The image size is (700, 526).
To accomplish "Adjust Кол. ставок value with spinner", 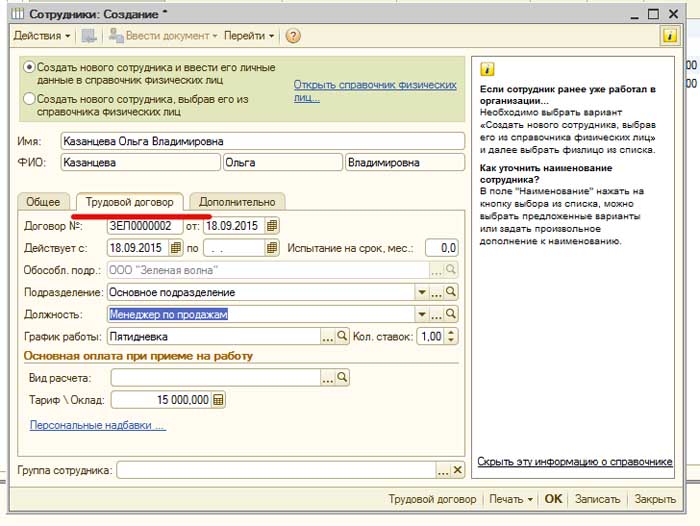I will 452,337.
